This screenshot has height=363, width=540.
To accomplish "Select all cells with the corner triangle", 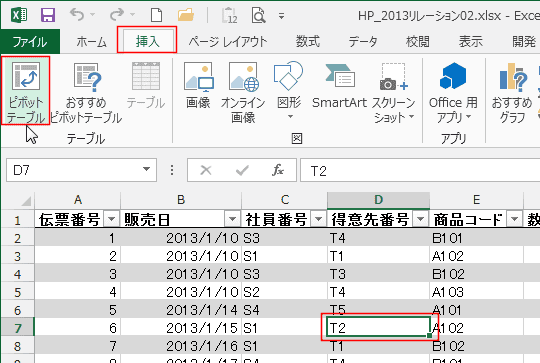I will pos(26,200).
